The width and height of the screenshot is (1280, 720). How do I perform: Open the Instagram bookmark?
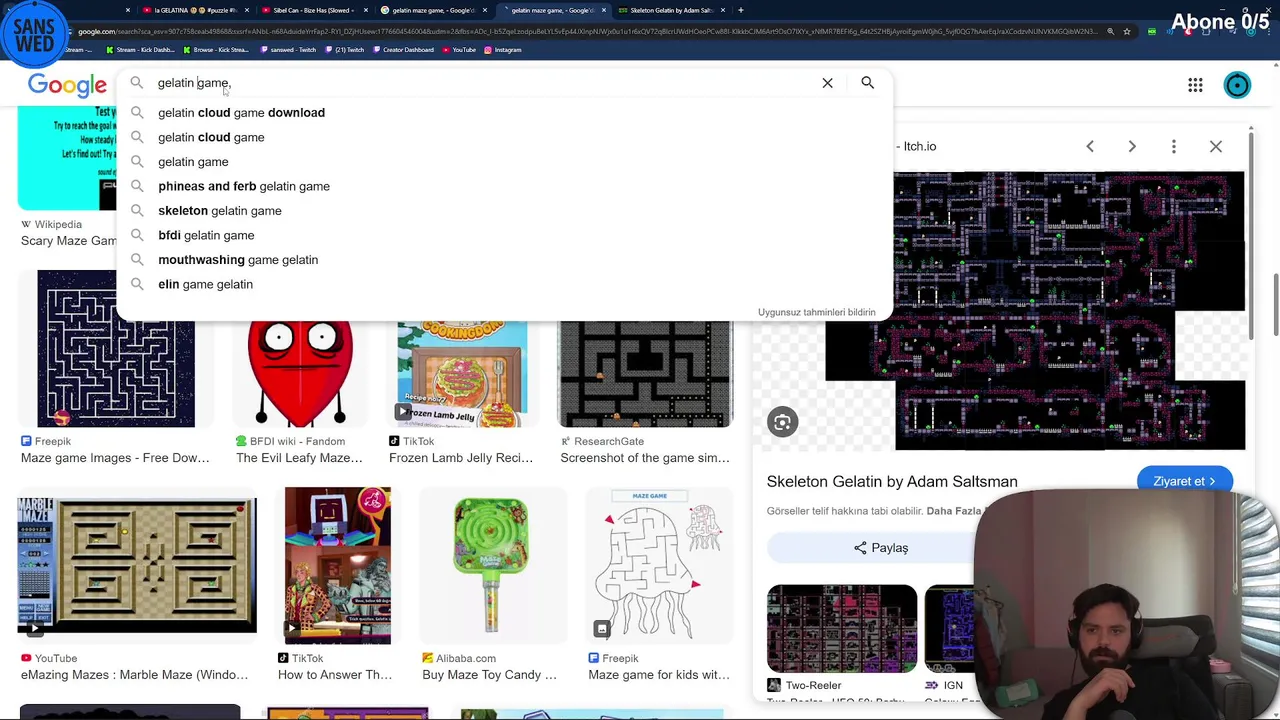[502, 49]
